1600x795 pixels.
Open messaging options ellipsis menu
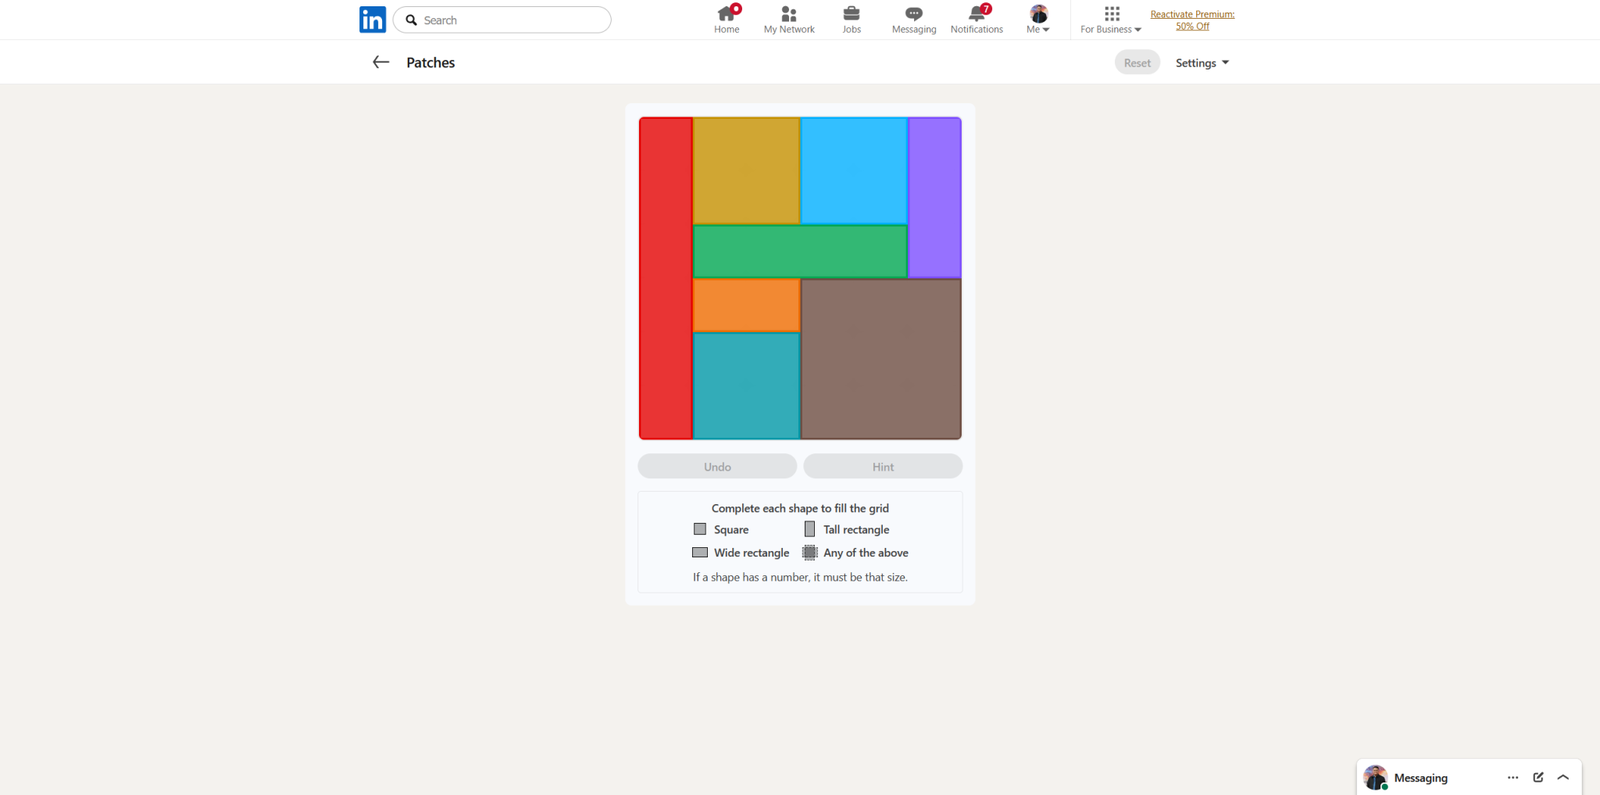pos(1512,777)
